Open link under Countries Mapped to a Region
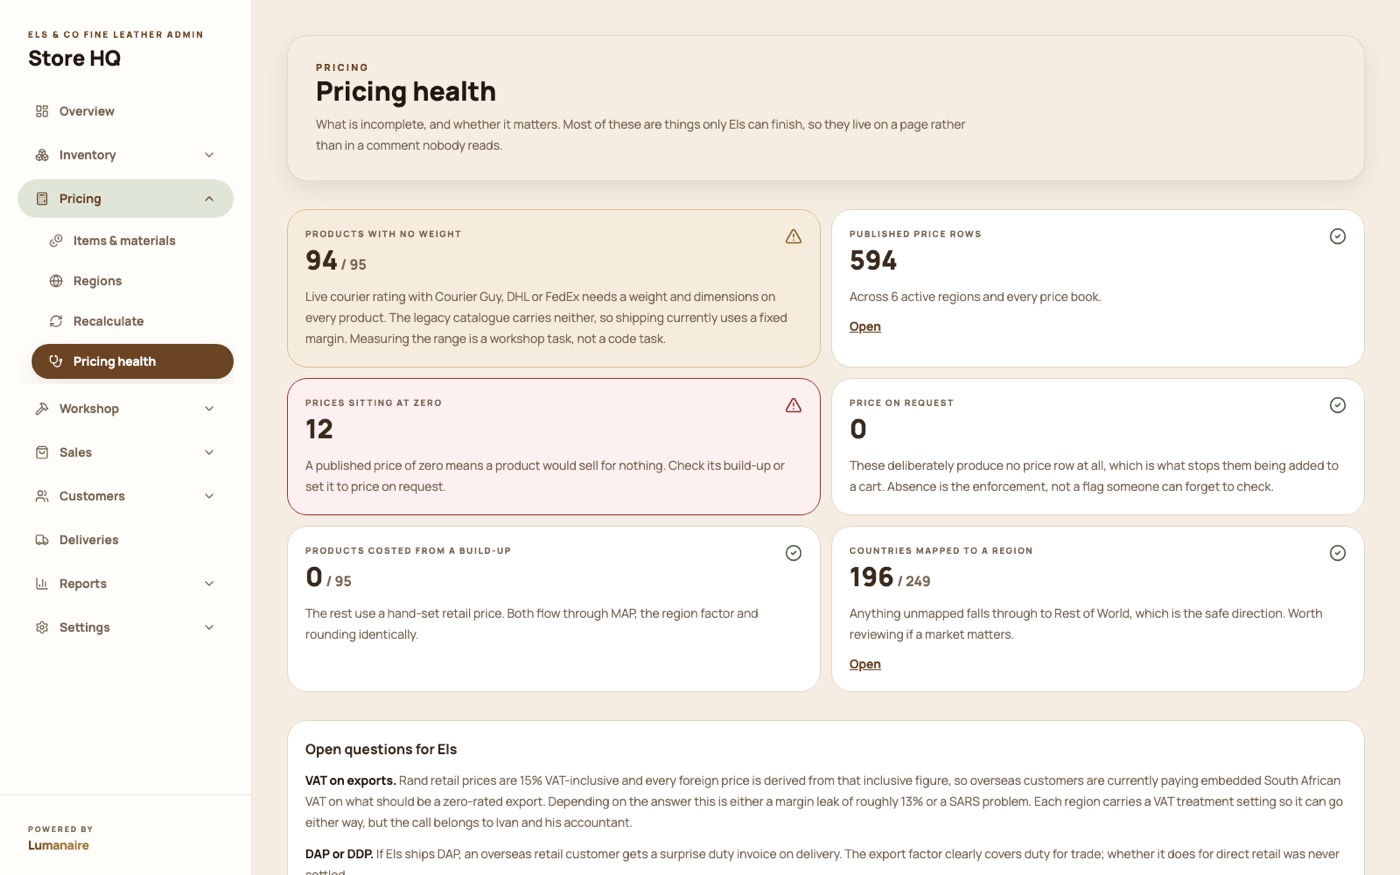The image size is (1400, 875). coord(865,664)
